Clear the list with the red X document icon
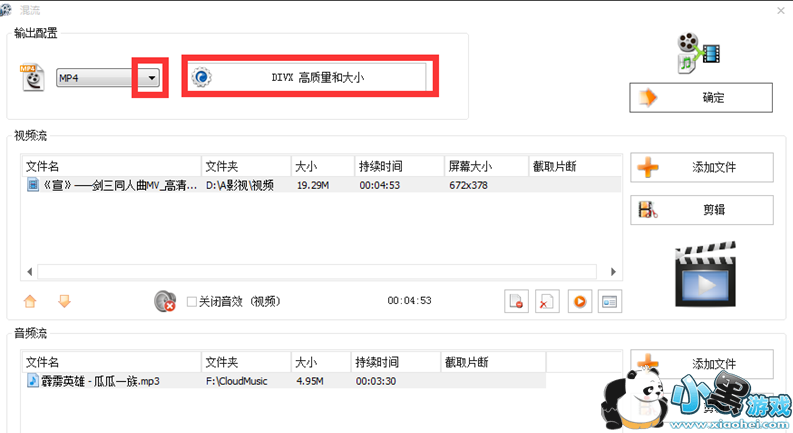Screen dimensions: 793x433 pos(547,301)
